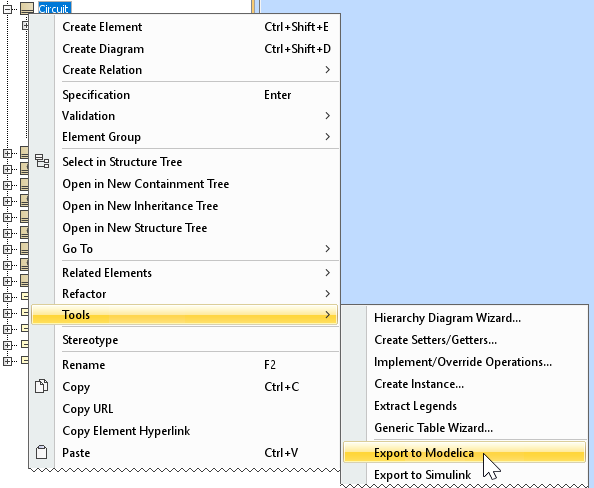Select Copy Element Hyperlink entry
Image resolution: width=594 pixels, height=488 pixels.
click(x=185, y=431)
